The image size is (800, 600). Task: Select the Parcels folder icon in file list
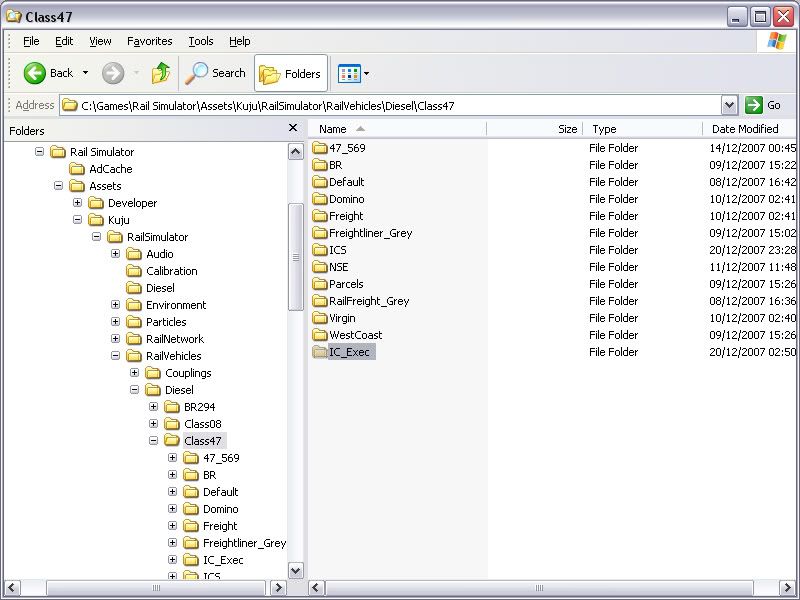320,284
